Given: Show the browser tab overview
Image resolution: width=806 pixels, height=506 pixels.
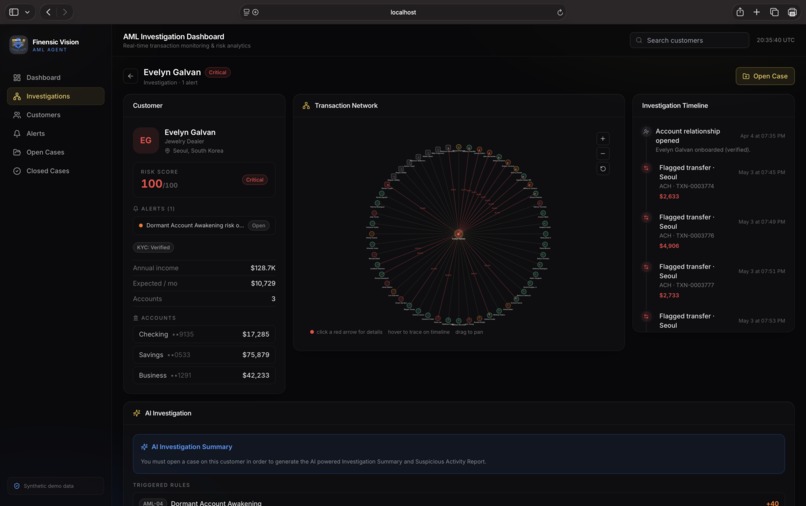Looking at the screenshot, I should coord(774,12).
